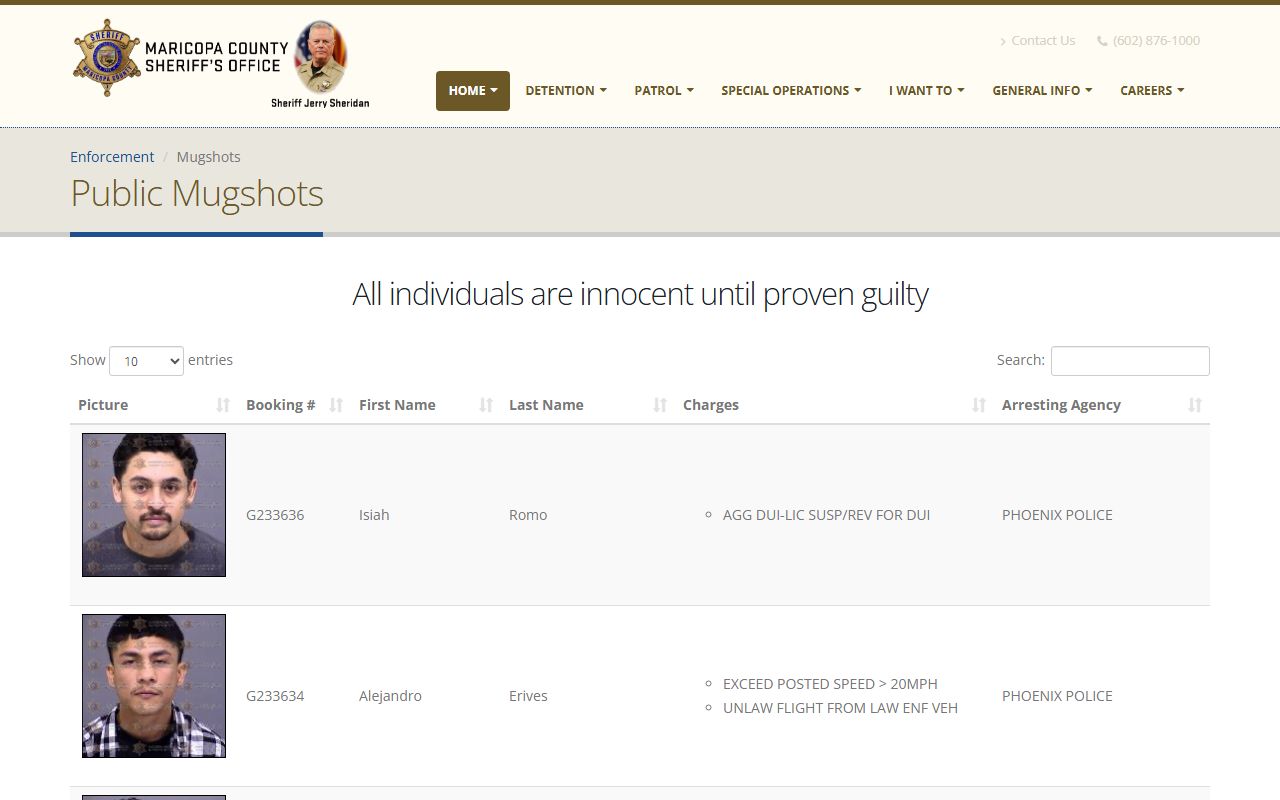Click the phone icon next to (602) 876-1000
The image size is (1280, 800).
coord(1102,41)
